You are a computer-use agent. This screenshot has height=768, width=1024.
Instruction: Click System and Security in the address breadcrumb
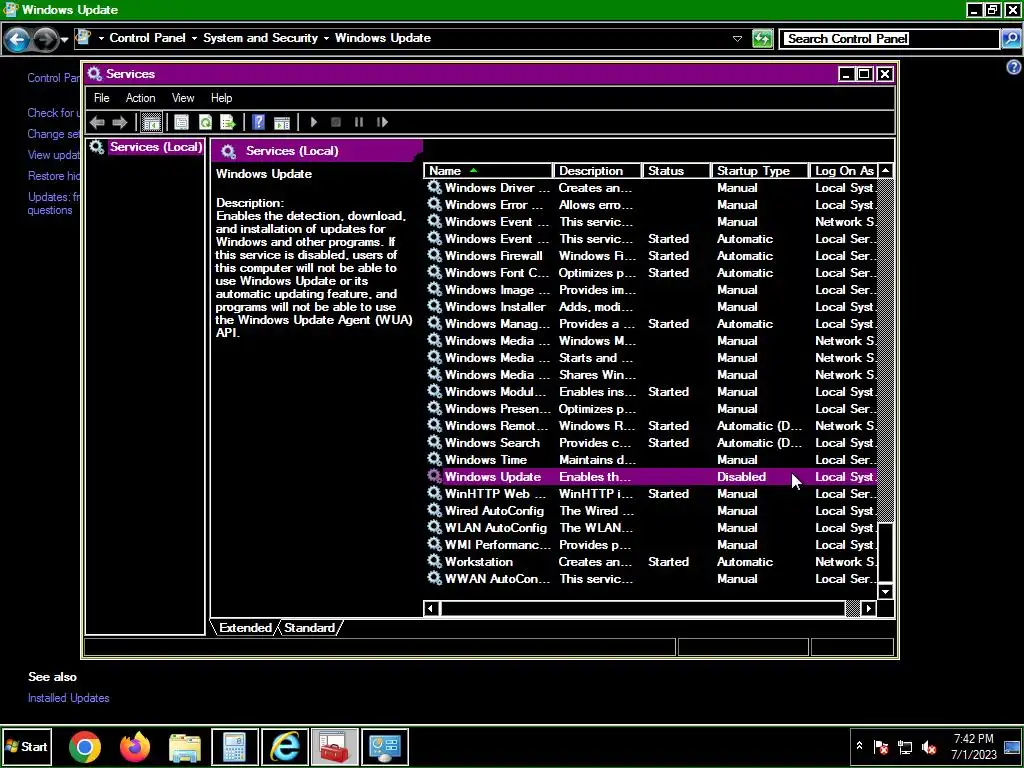(260, 38)
